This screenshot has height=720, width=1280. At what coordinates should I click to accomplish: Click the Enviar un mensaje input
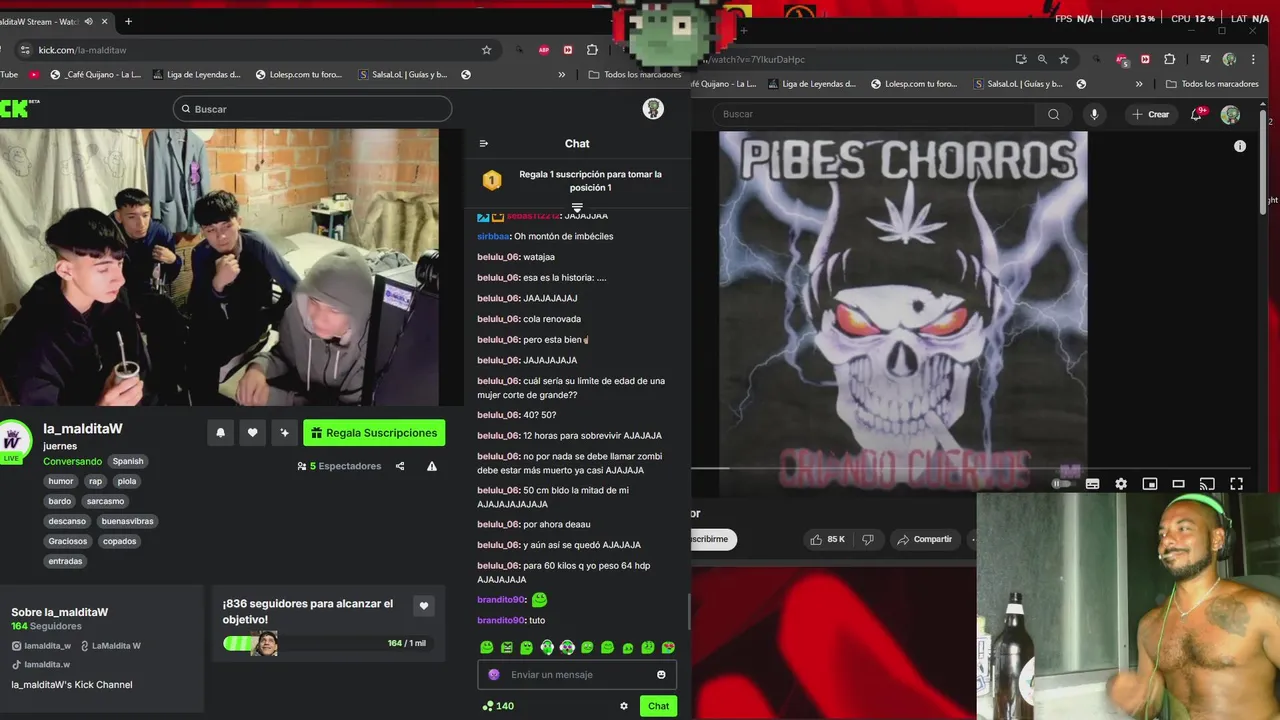[578, 675]
